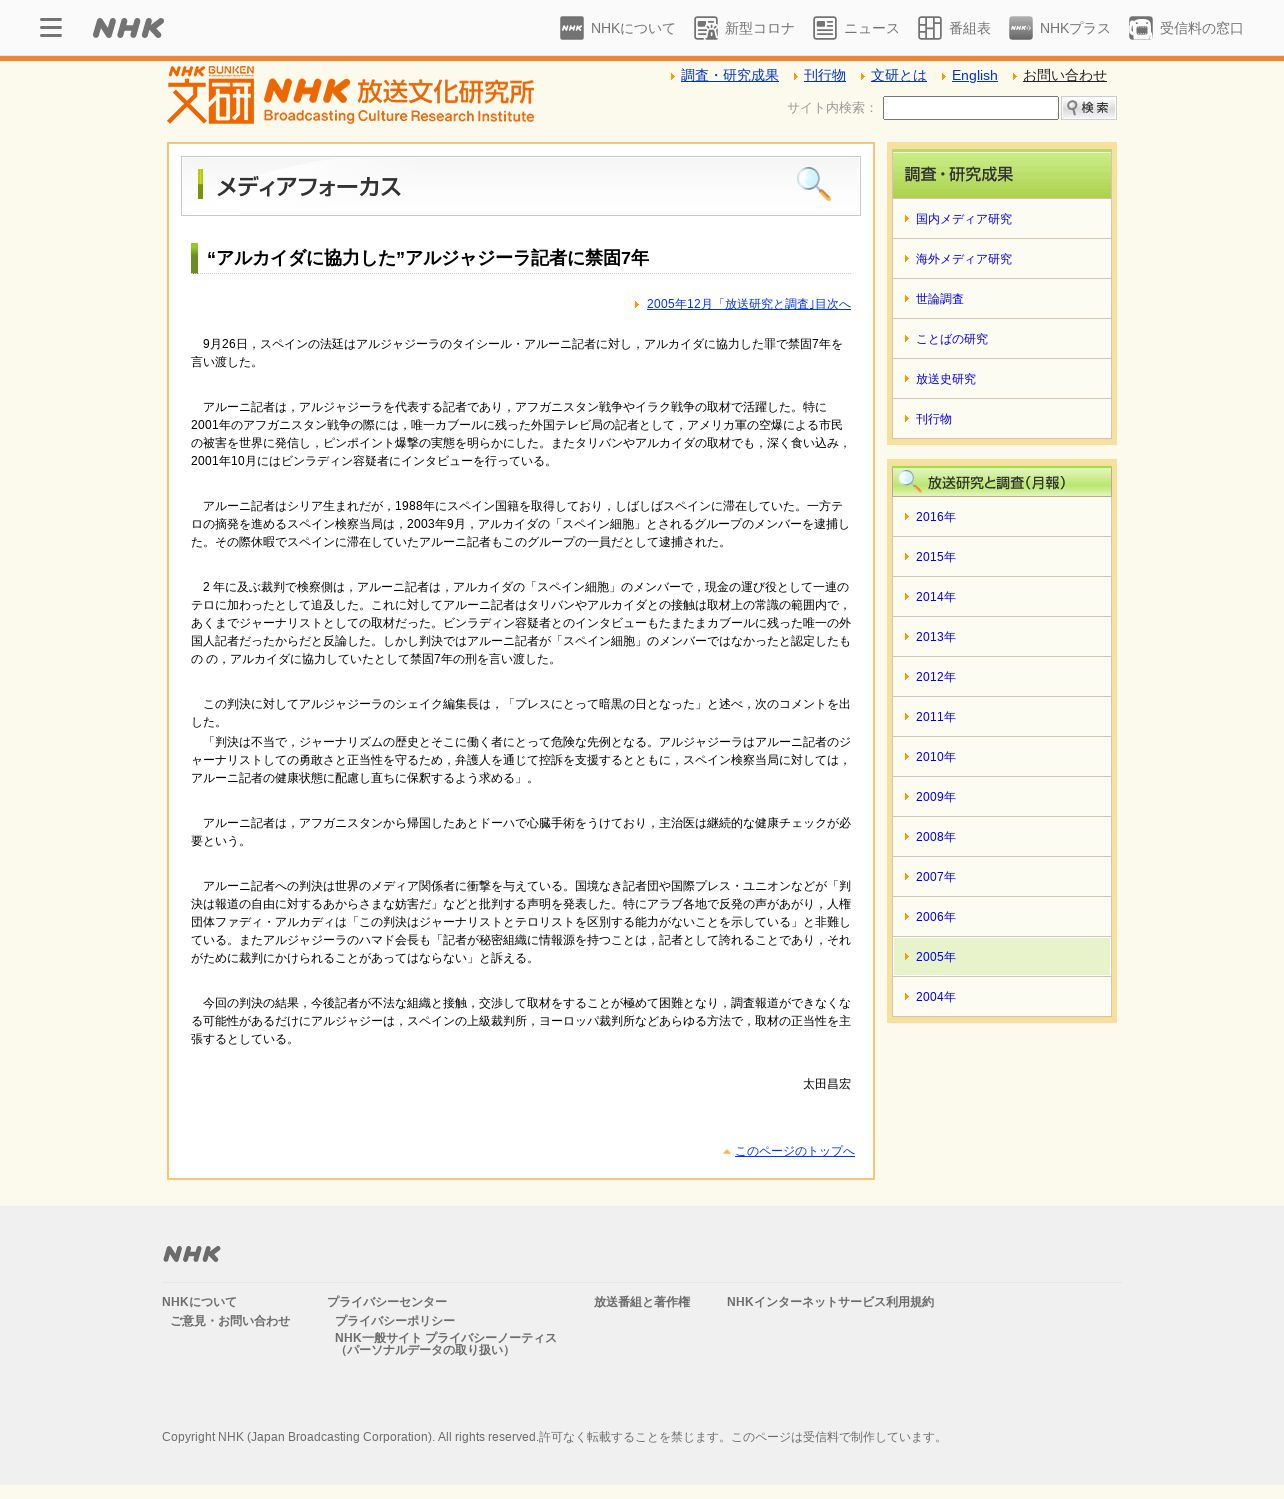Open 刊行物 in sidebar list
This screenshot has height=1499, width=1284.
1002,419
